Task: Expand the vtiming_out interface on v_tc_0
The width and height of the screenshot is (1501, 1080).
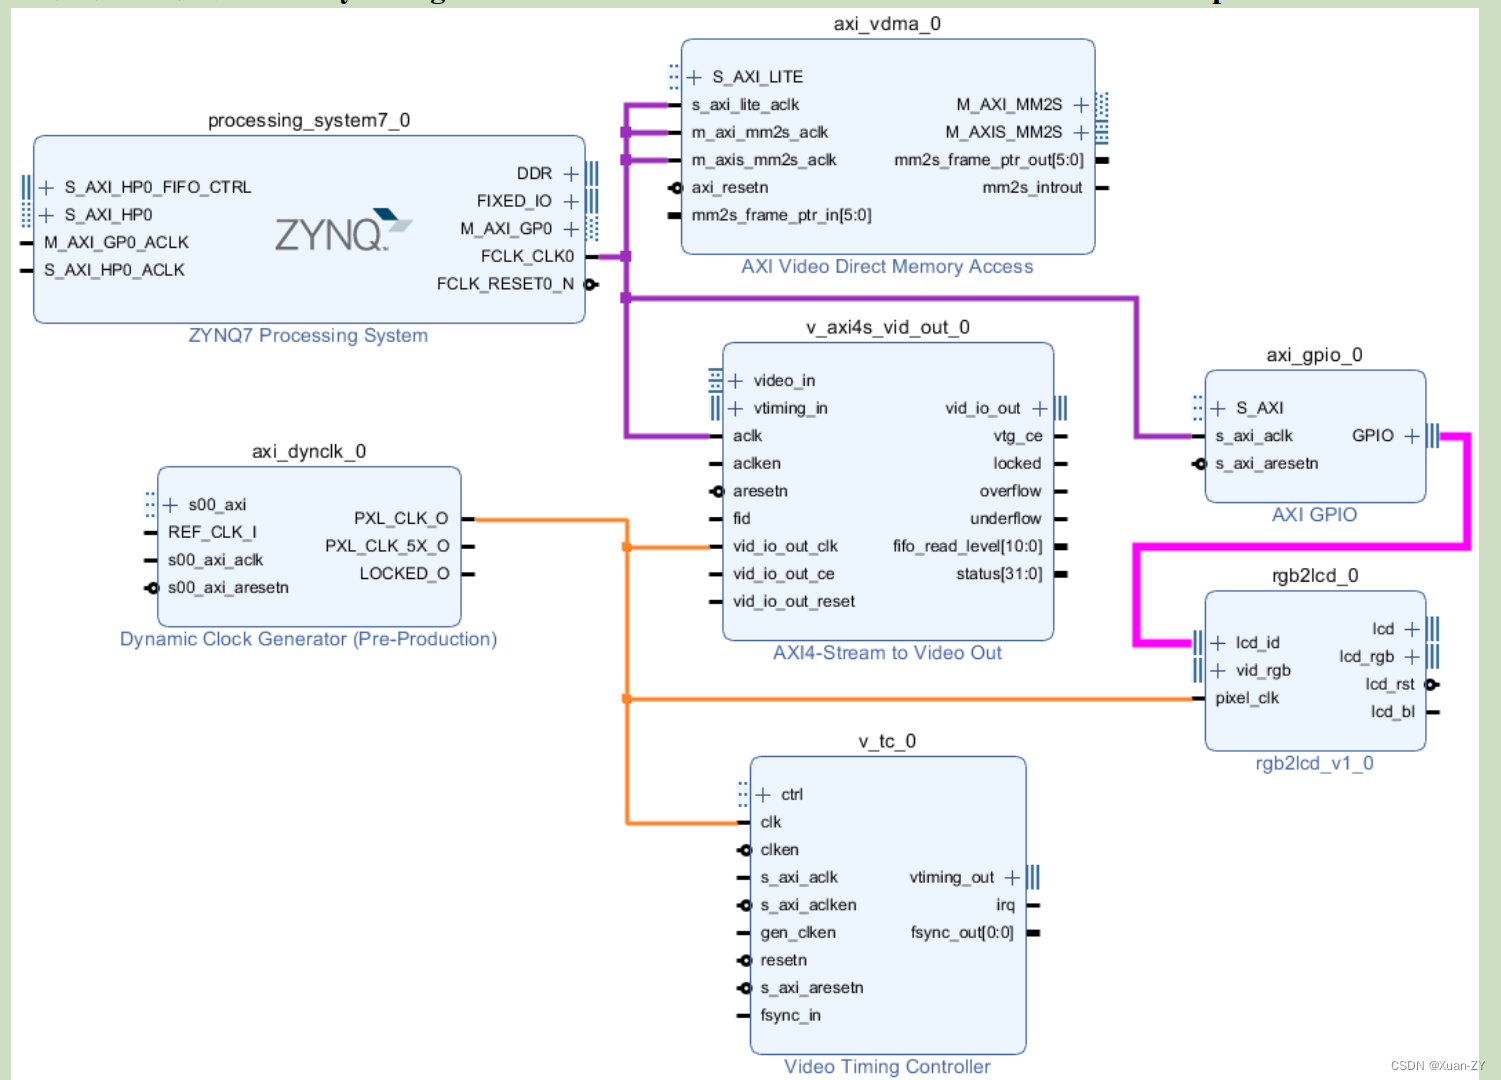Action: (x=1012, y=878)
